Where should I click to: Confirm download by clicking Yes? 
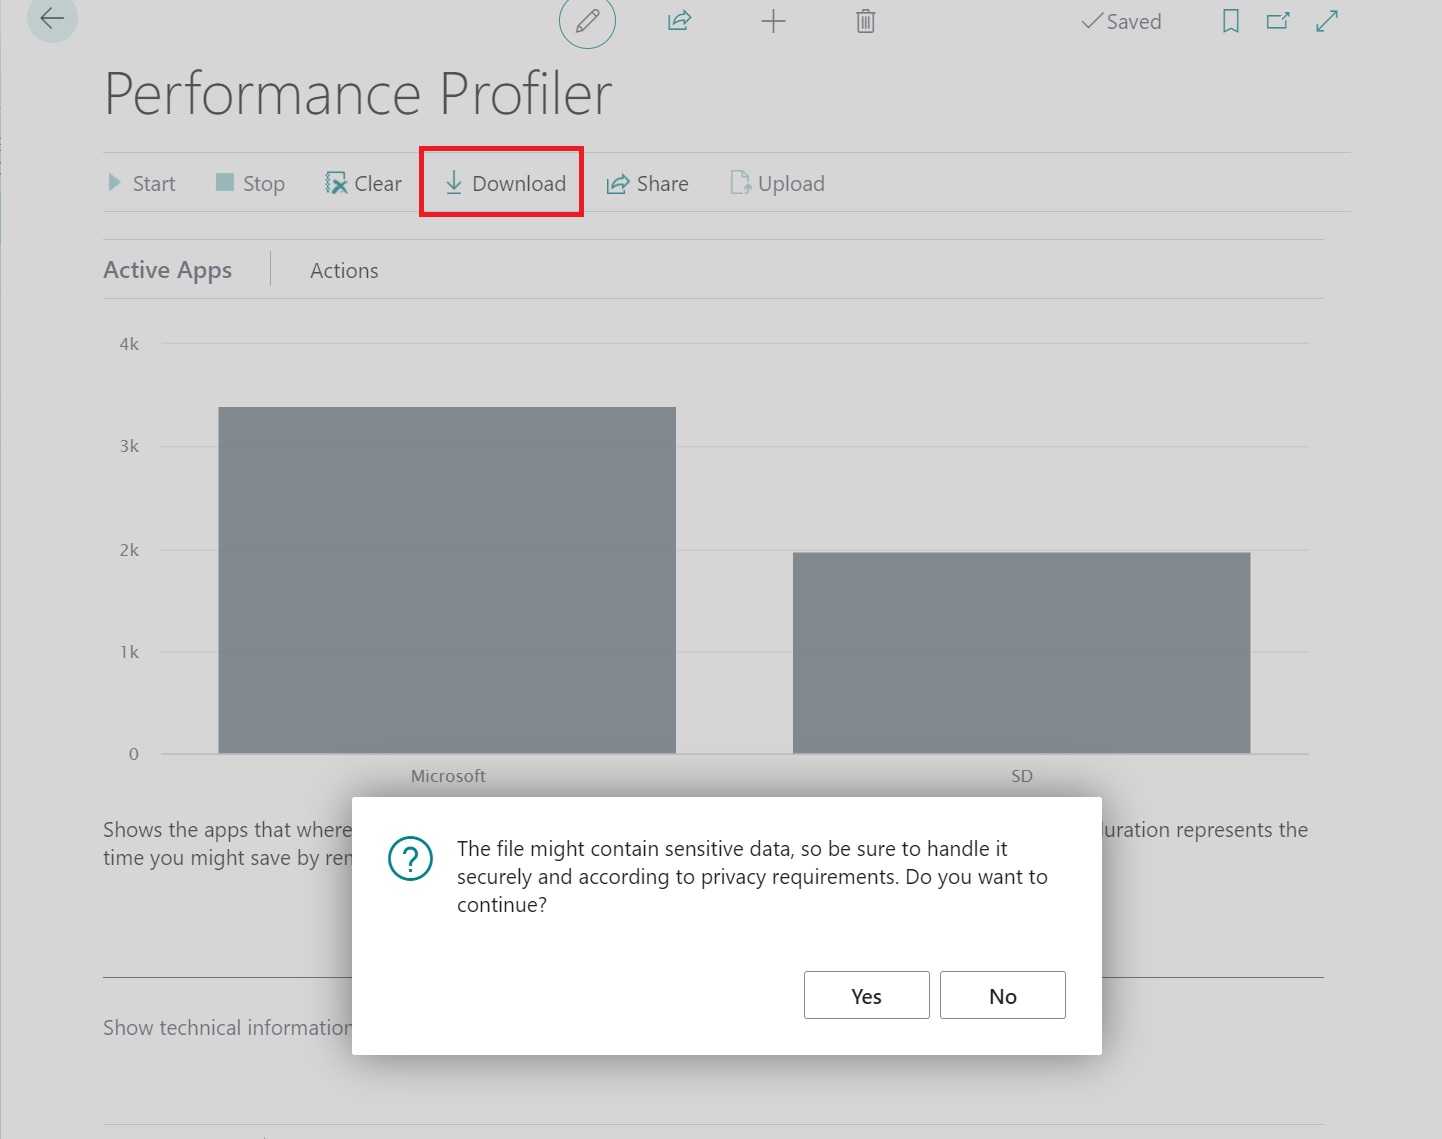[x=865, y=995]
